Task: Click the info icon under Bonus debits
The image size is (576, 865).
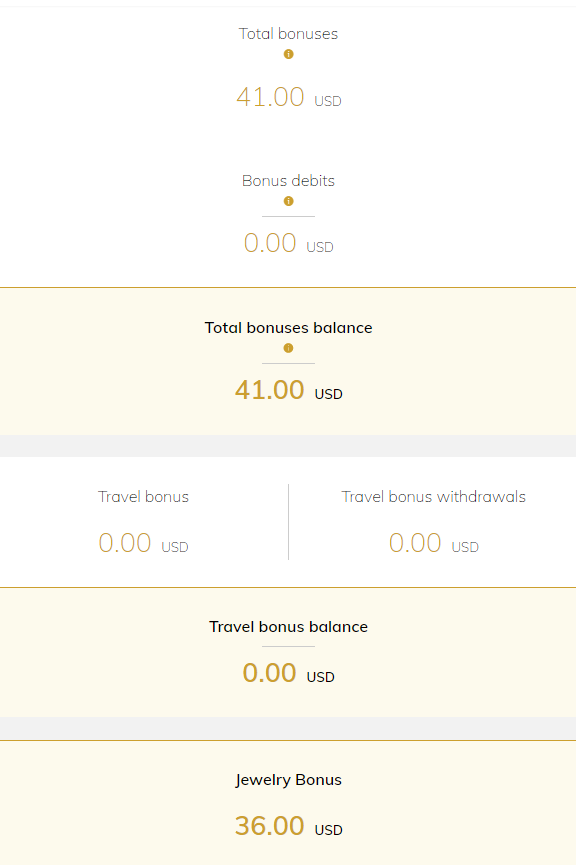Action: click(x=289, y=201)
